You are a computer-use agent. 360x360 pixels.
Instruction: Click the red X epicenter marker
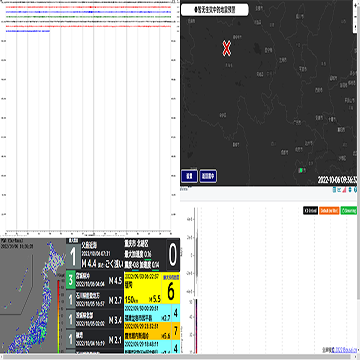point(227,49)
